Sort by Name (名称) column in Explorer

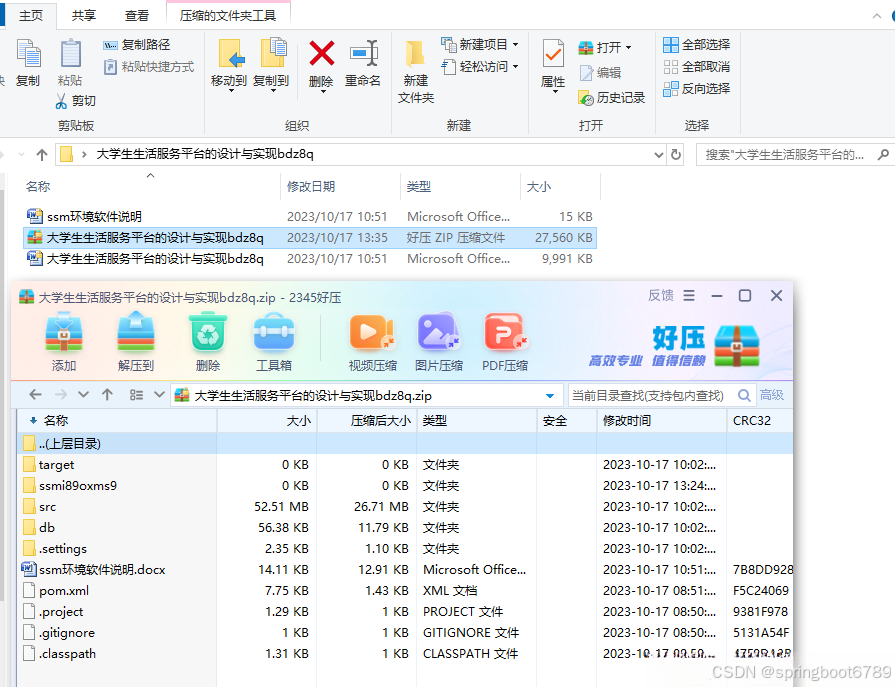pyautogui.click(x=38, y=187)
